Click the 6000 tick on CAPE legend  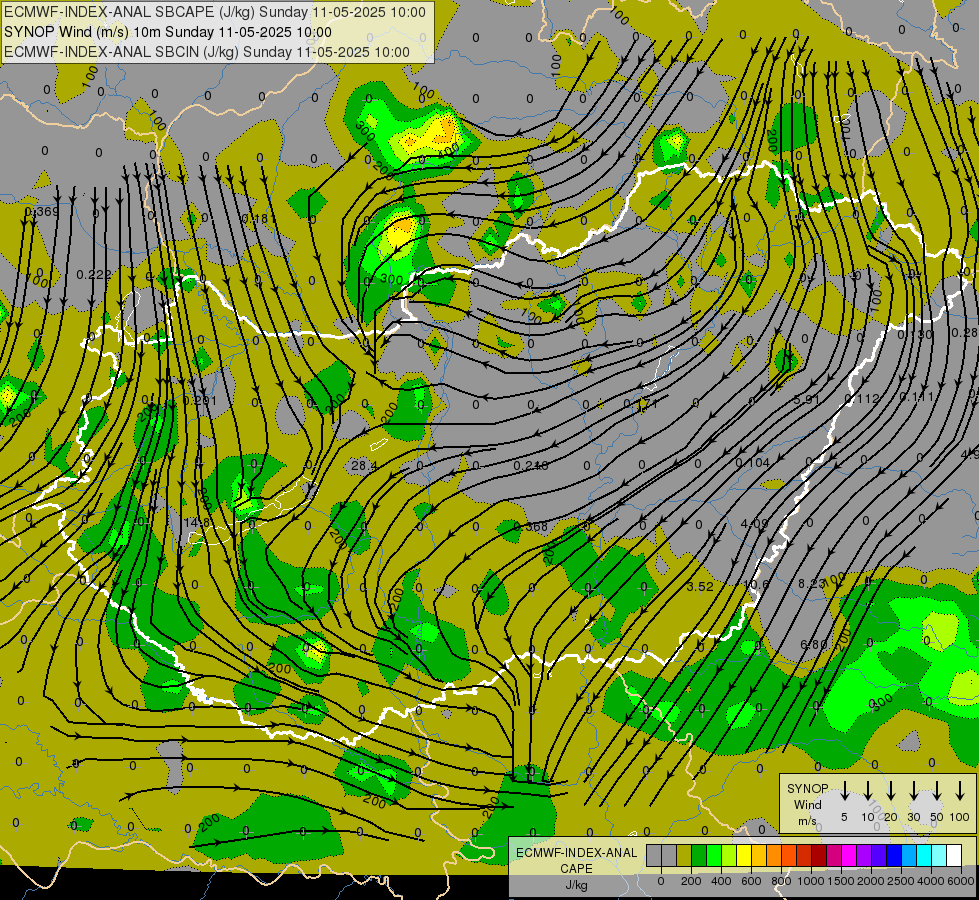(960, 881)
